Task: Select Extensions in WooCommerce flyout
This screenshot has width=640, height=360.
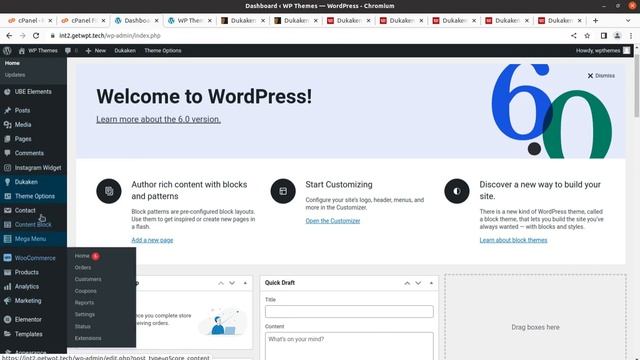Action: [88, 338]
